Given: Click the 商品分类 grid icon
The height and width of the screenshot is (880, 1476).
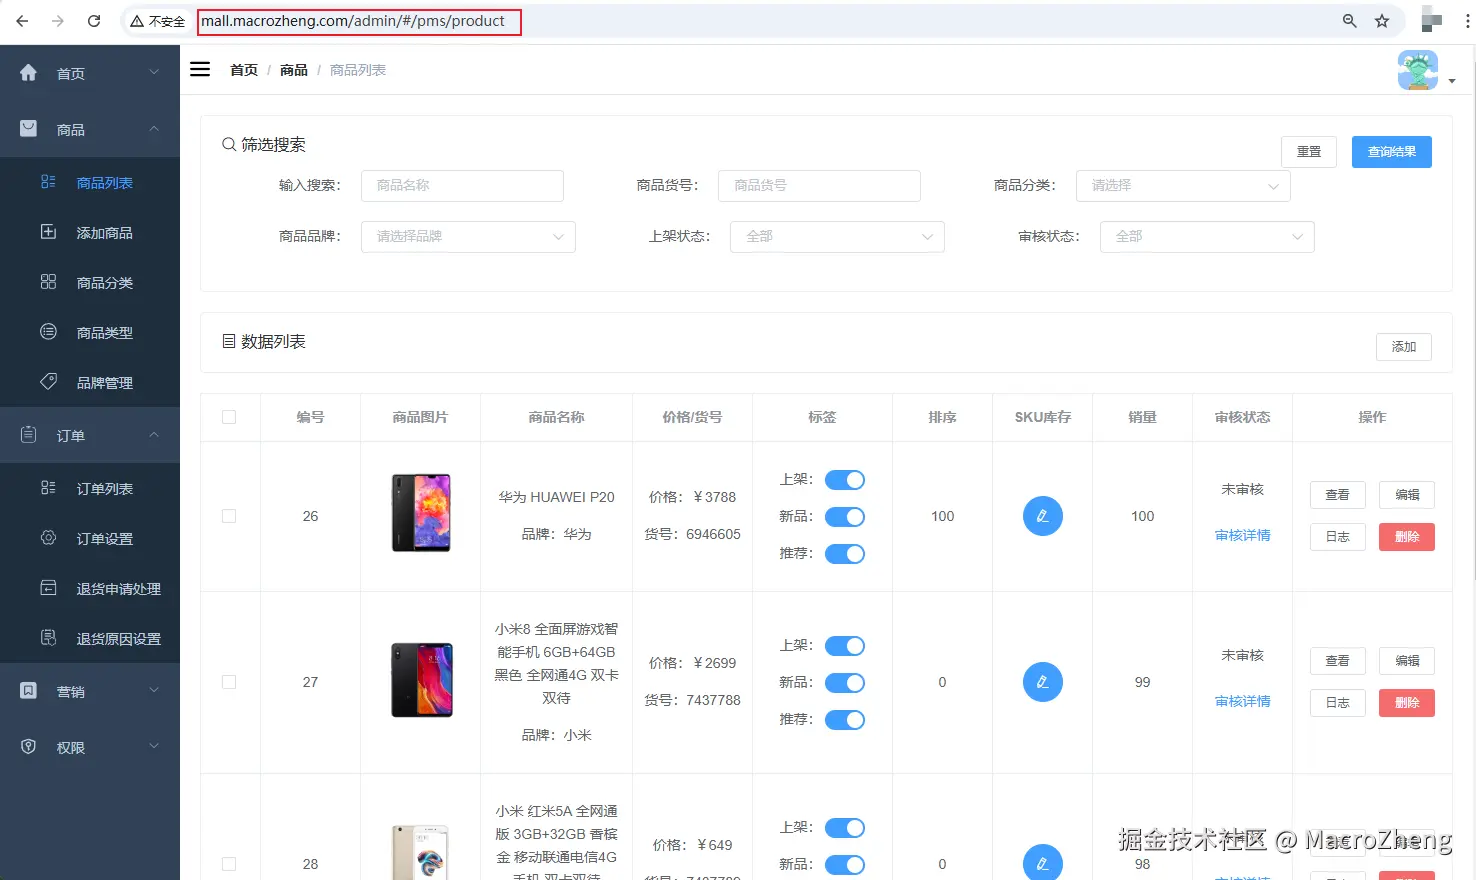Looking at the screenshot, I should (48, 282).
